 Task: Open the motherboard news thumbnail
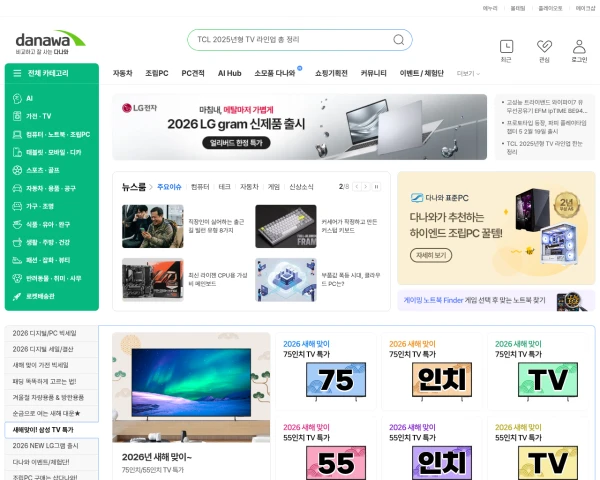[x=153, y=280]
